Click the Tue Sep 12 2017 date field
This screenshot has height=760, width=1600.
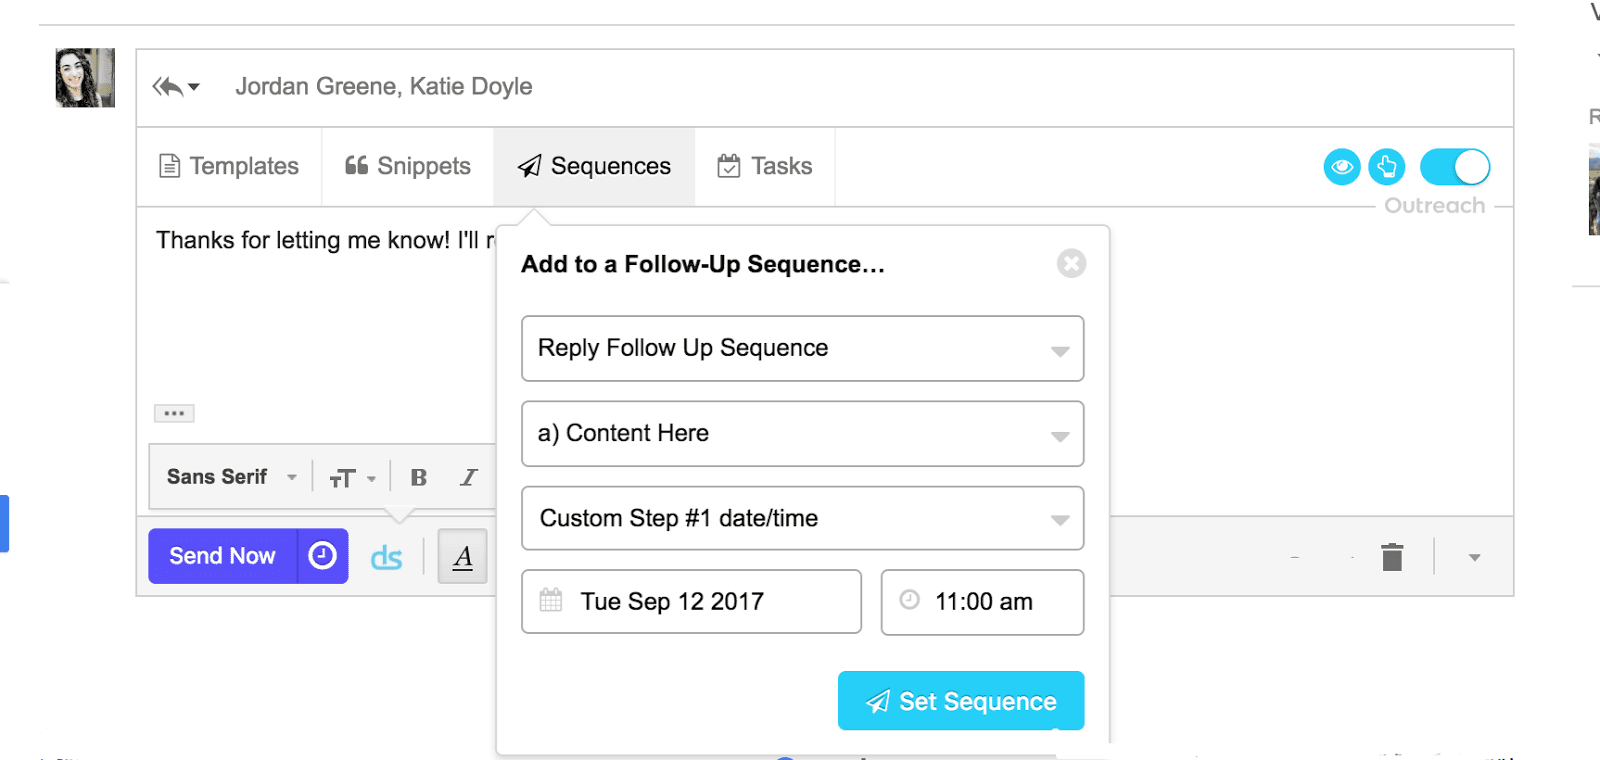691,602
